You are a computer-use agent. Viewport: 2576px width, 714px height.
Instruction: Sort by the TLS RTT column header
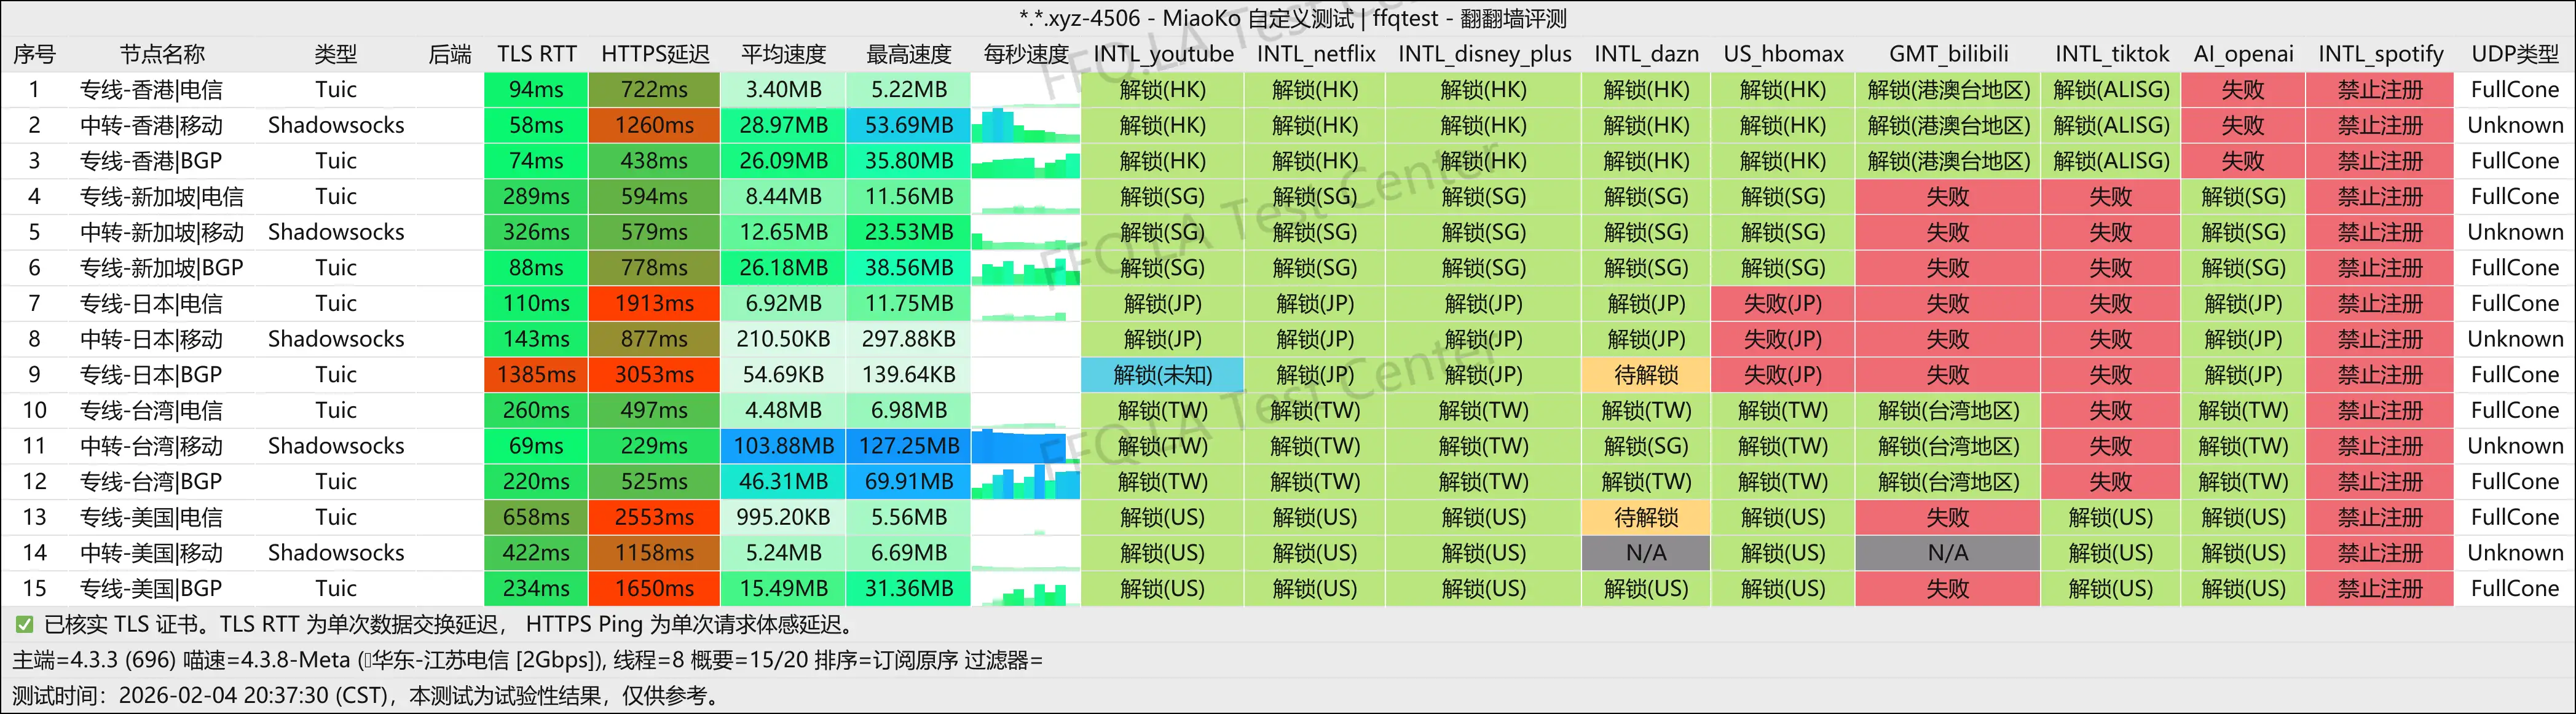click(536, 54)
